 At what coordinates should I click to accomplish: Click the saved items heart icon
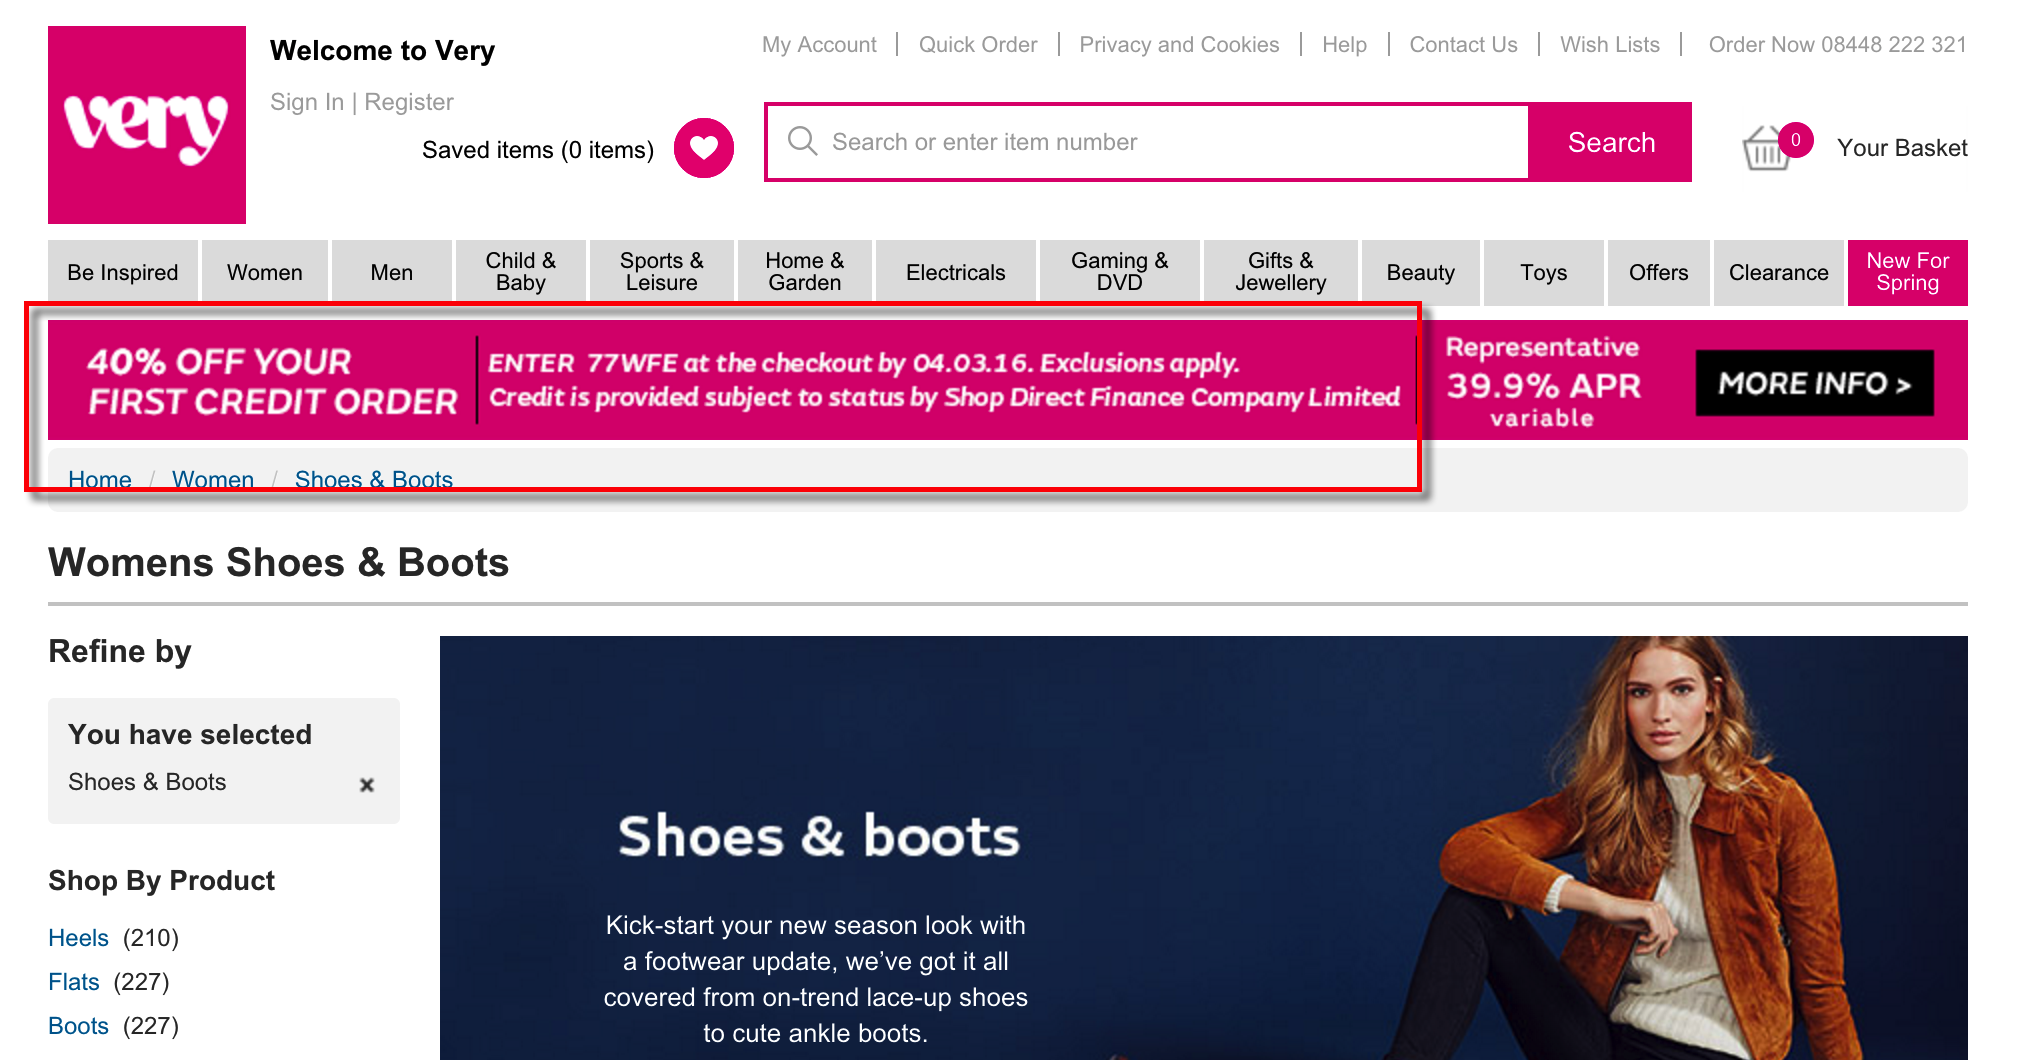click(x=703, y=148)
